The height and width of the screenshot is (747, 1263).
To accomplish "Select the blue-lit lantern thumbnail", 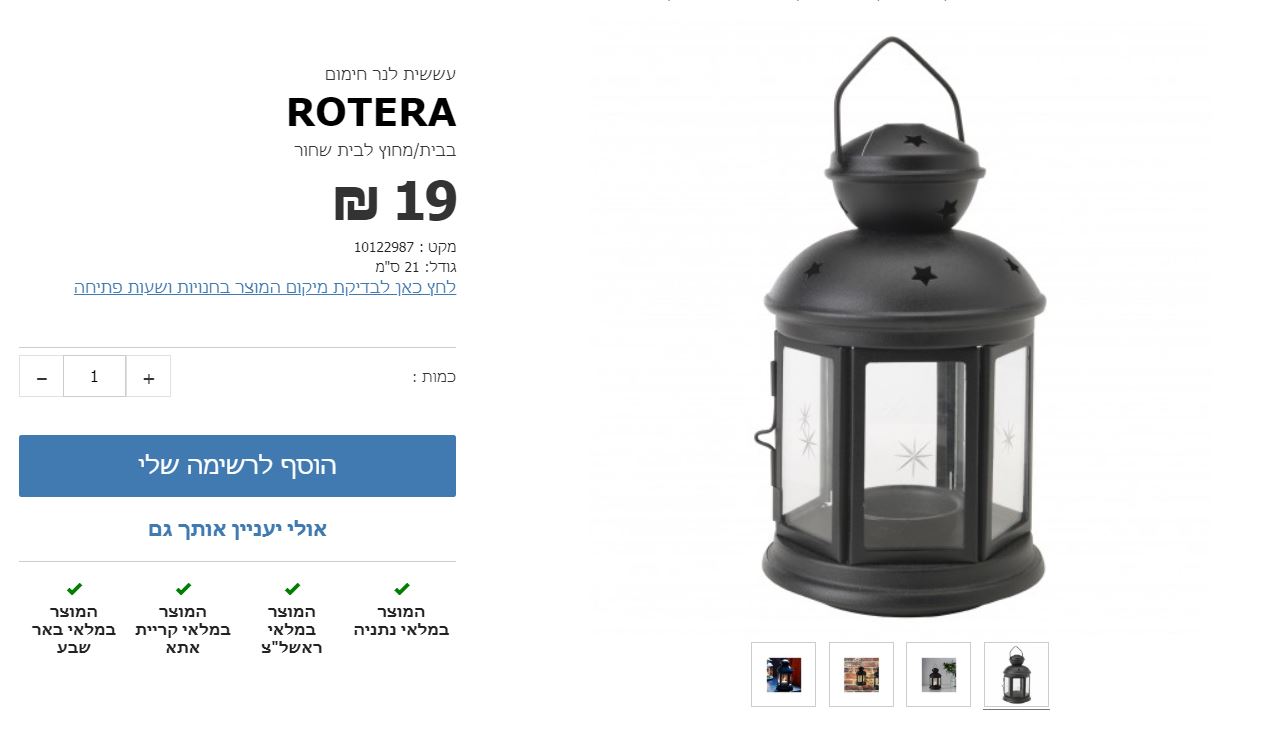I will click(783, 675).
